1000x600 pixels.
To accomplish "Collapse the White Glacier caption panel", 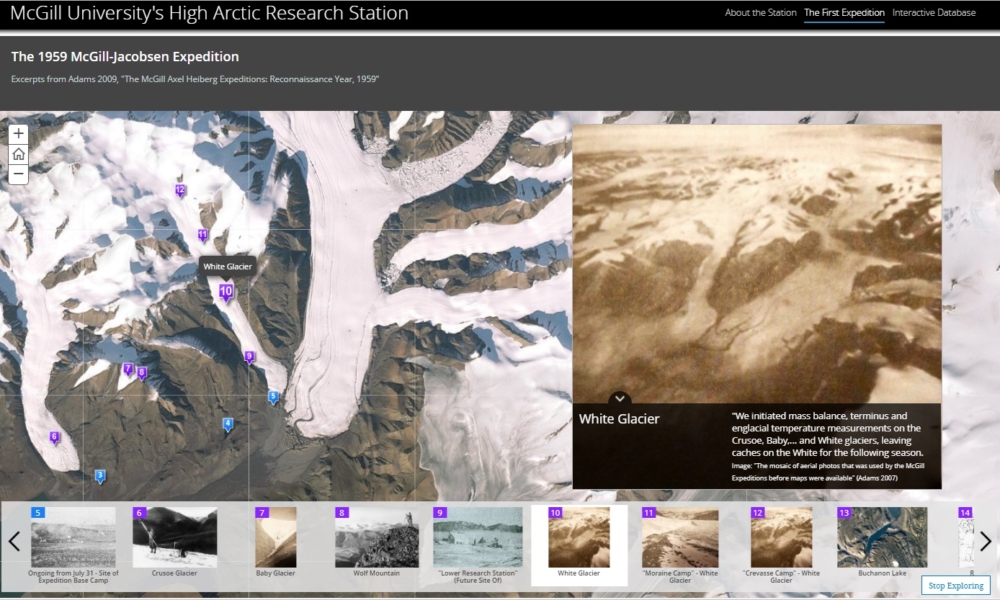I will pyautogui.click(x=620, y=399).
